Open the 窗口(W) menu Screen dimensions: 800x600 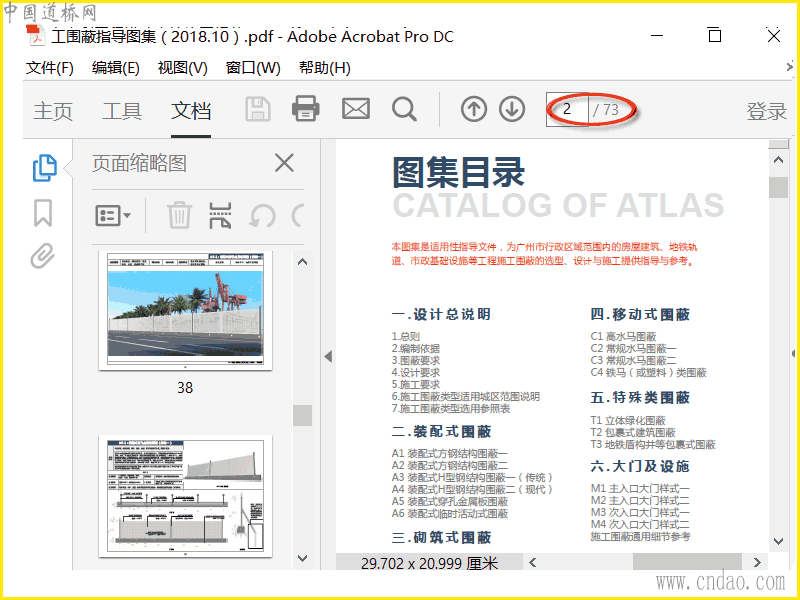253,68
